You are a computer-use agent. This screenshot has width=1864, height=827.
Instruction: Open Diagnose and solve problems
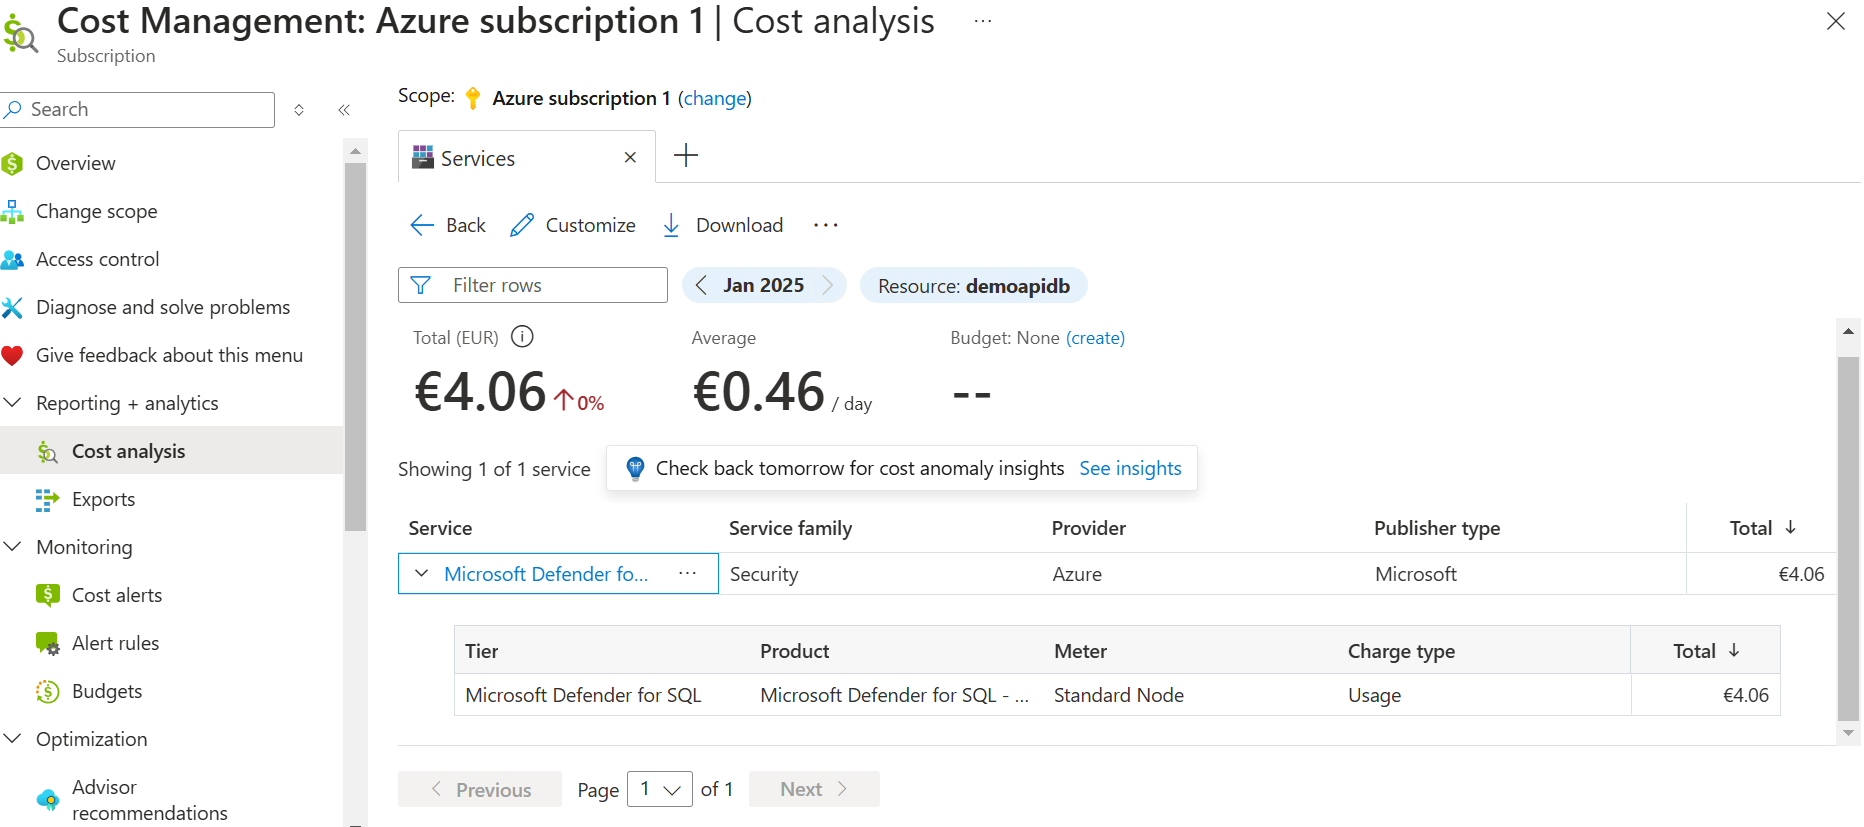click(163, 307)
